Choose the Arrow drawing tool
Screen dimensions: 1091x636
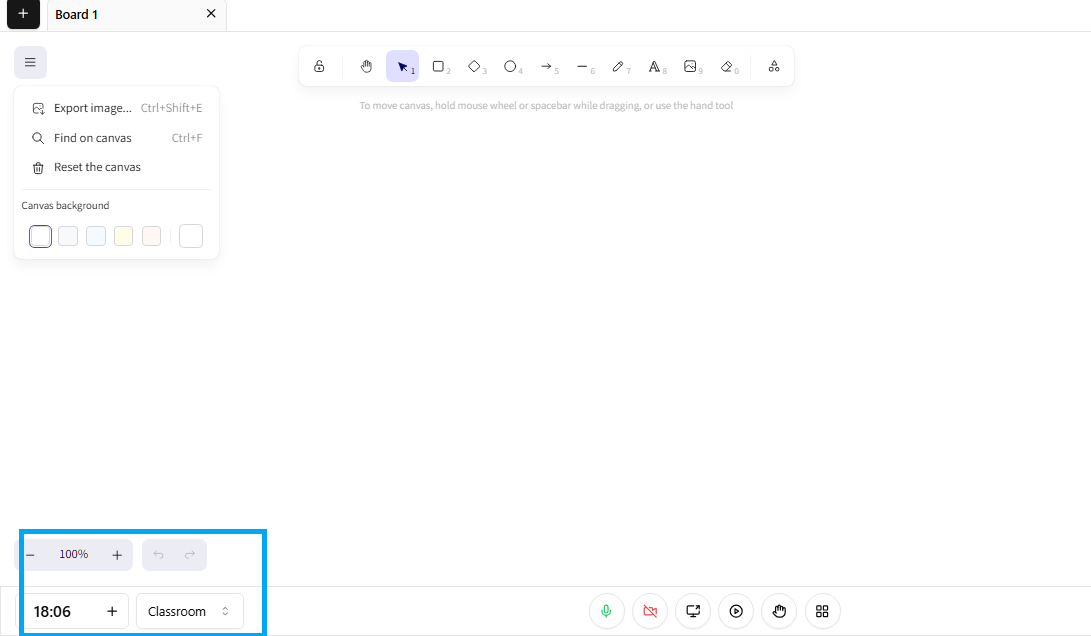click(546, 67)
